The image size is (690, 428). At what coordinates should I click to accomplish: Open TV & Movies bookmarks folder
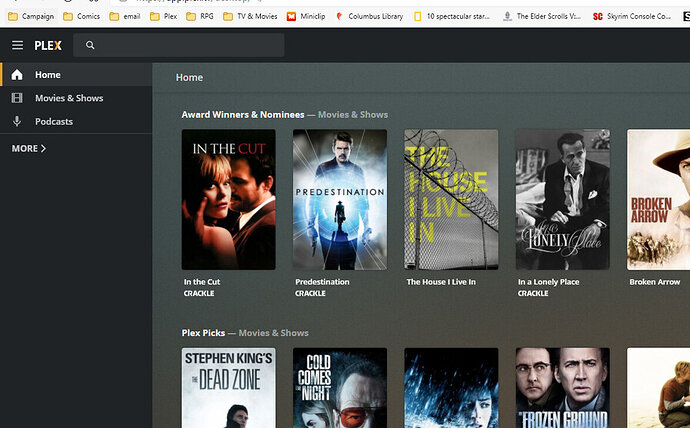tap(250, 16)
